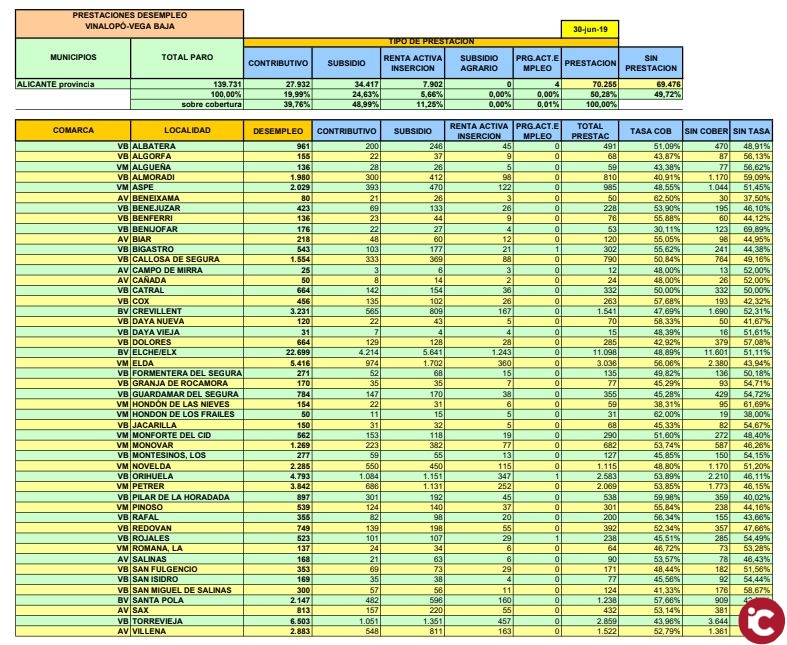Select the SIN PRESTACION header cell

(x=646, y=62)
